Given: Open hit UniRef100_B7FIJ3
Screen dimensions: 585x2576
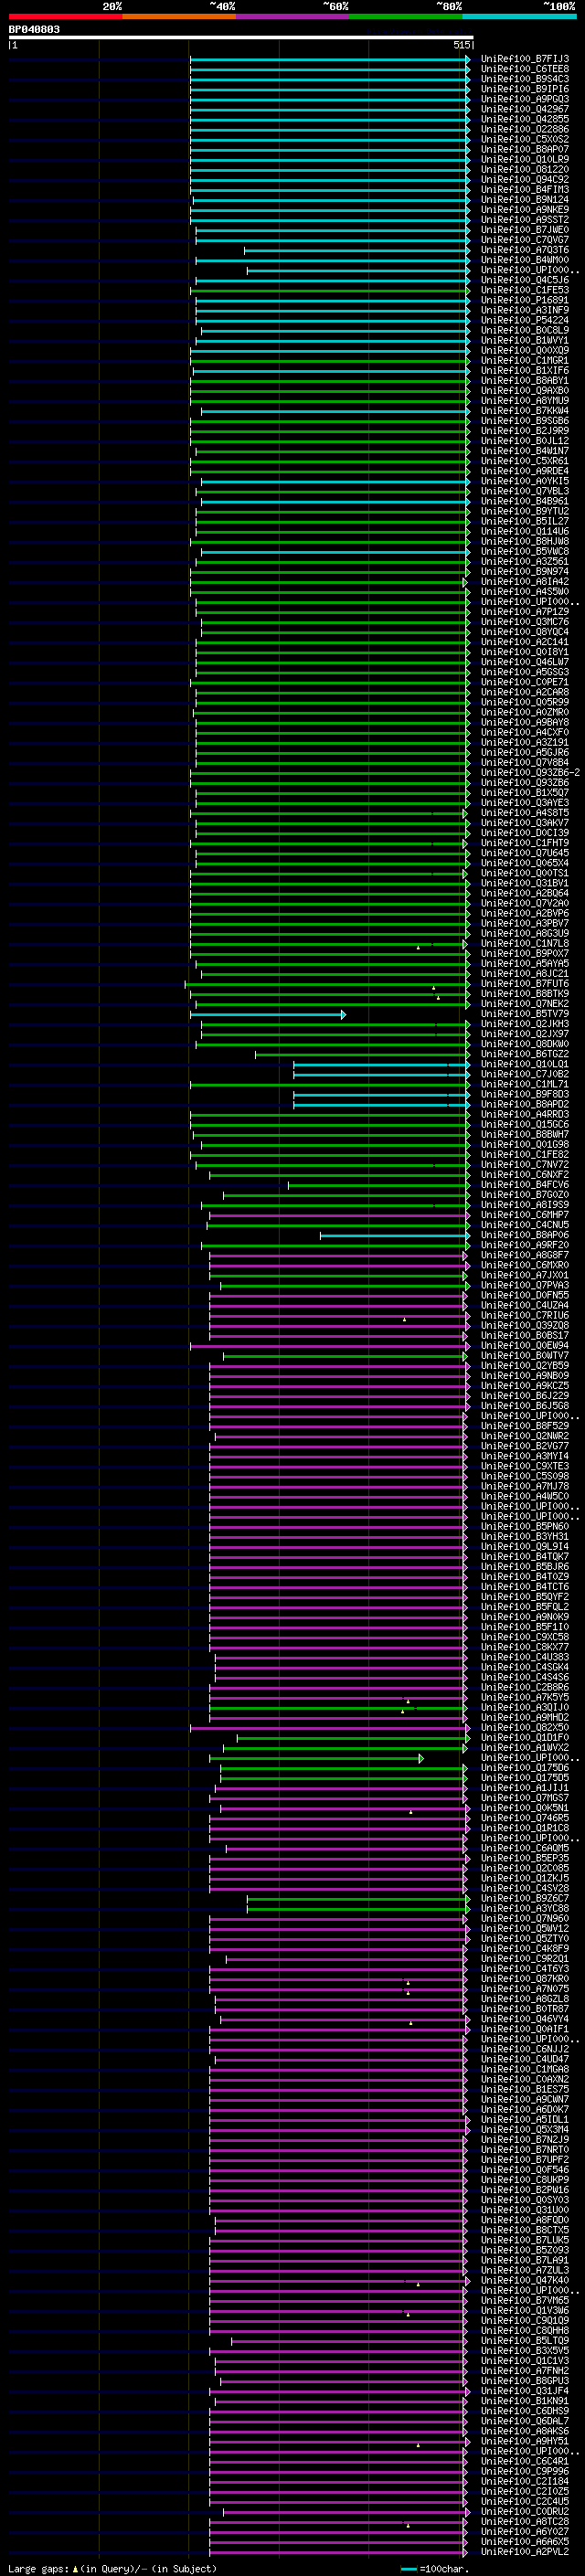Looking at the screenshot, I should click(x=524, y=59).
